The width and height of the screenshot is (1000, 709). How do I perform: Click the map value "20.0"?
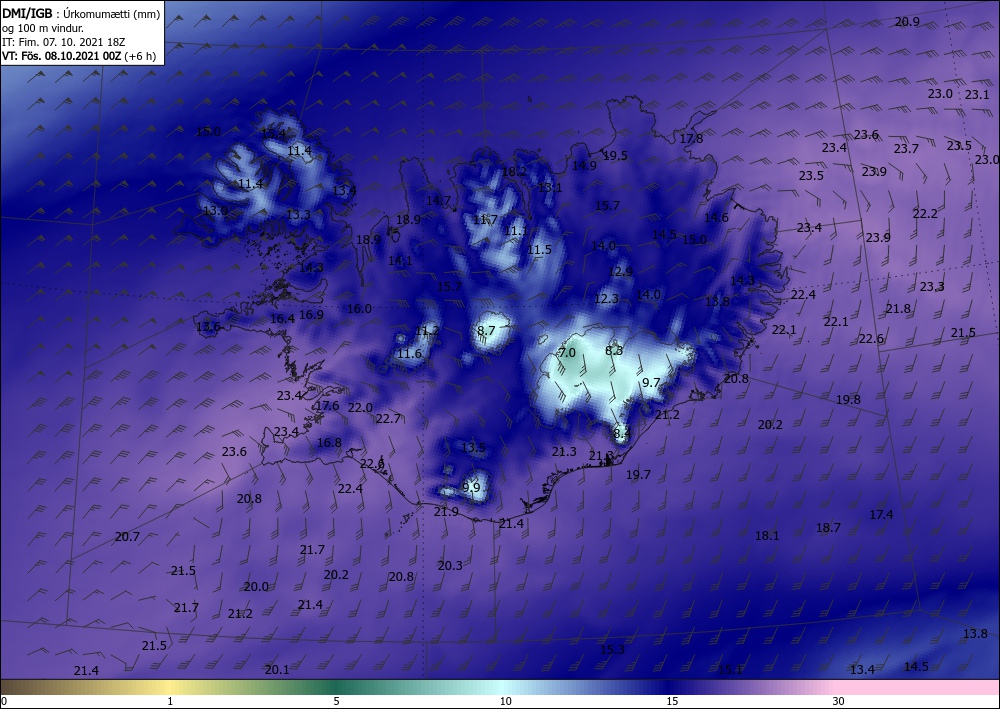tap(256, 587)
